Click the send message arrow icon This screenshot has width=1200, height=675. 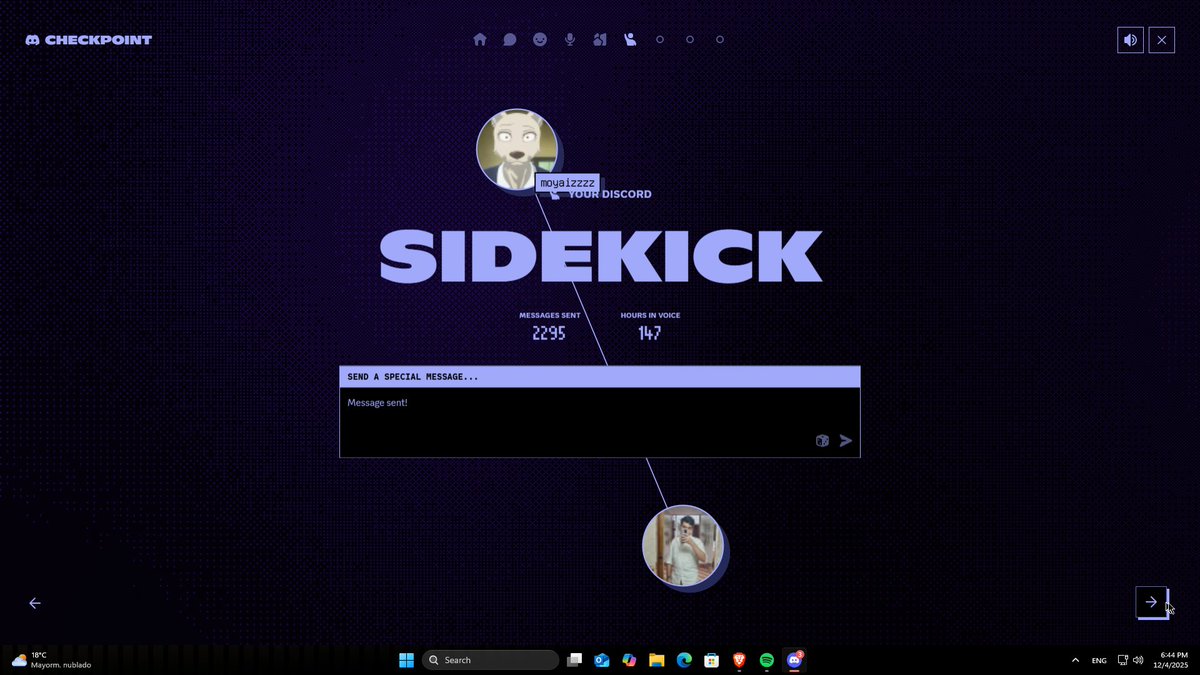coord(846,441)
